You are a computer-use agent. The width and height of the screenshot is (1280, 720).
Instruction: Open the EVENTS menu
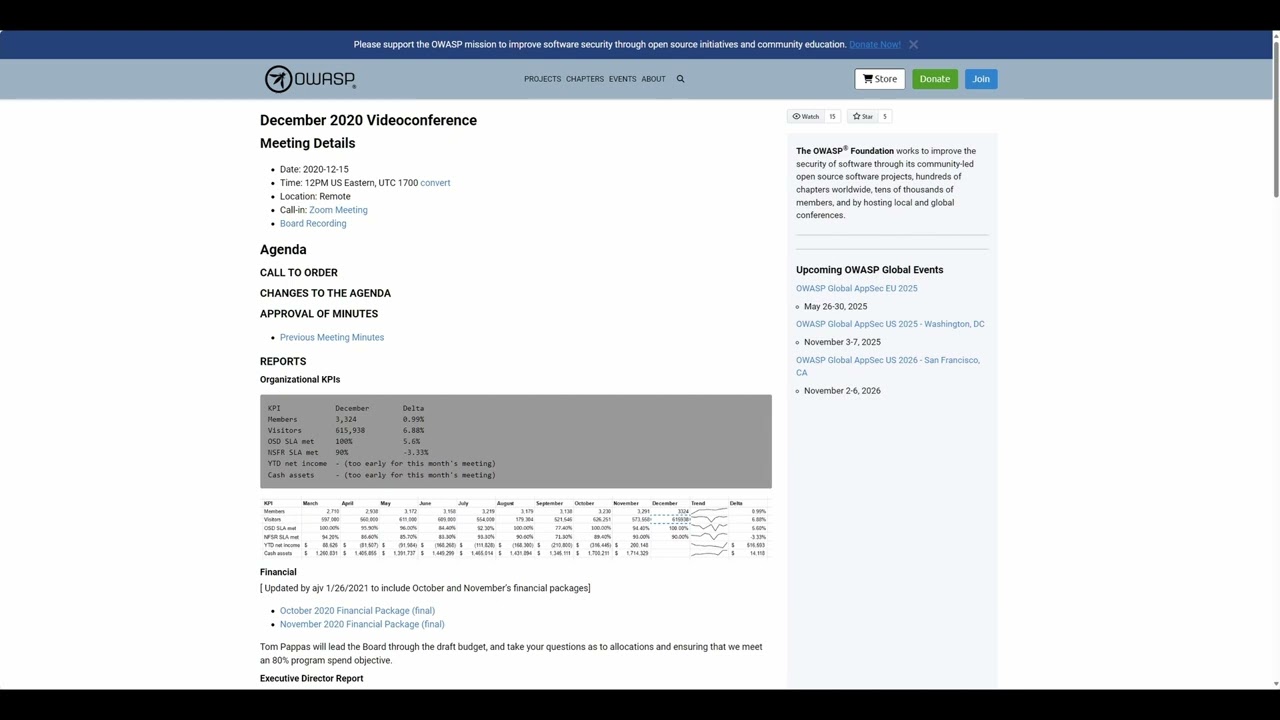(x=622, y=79)
